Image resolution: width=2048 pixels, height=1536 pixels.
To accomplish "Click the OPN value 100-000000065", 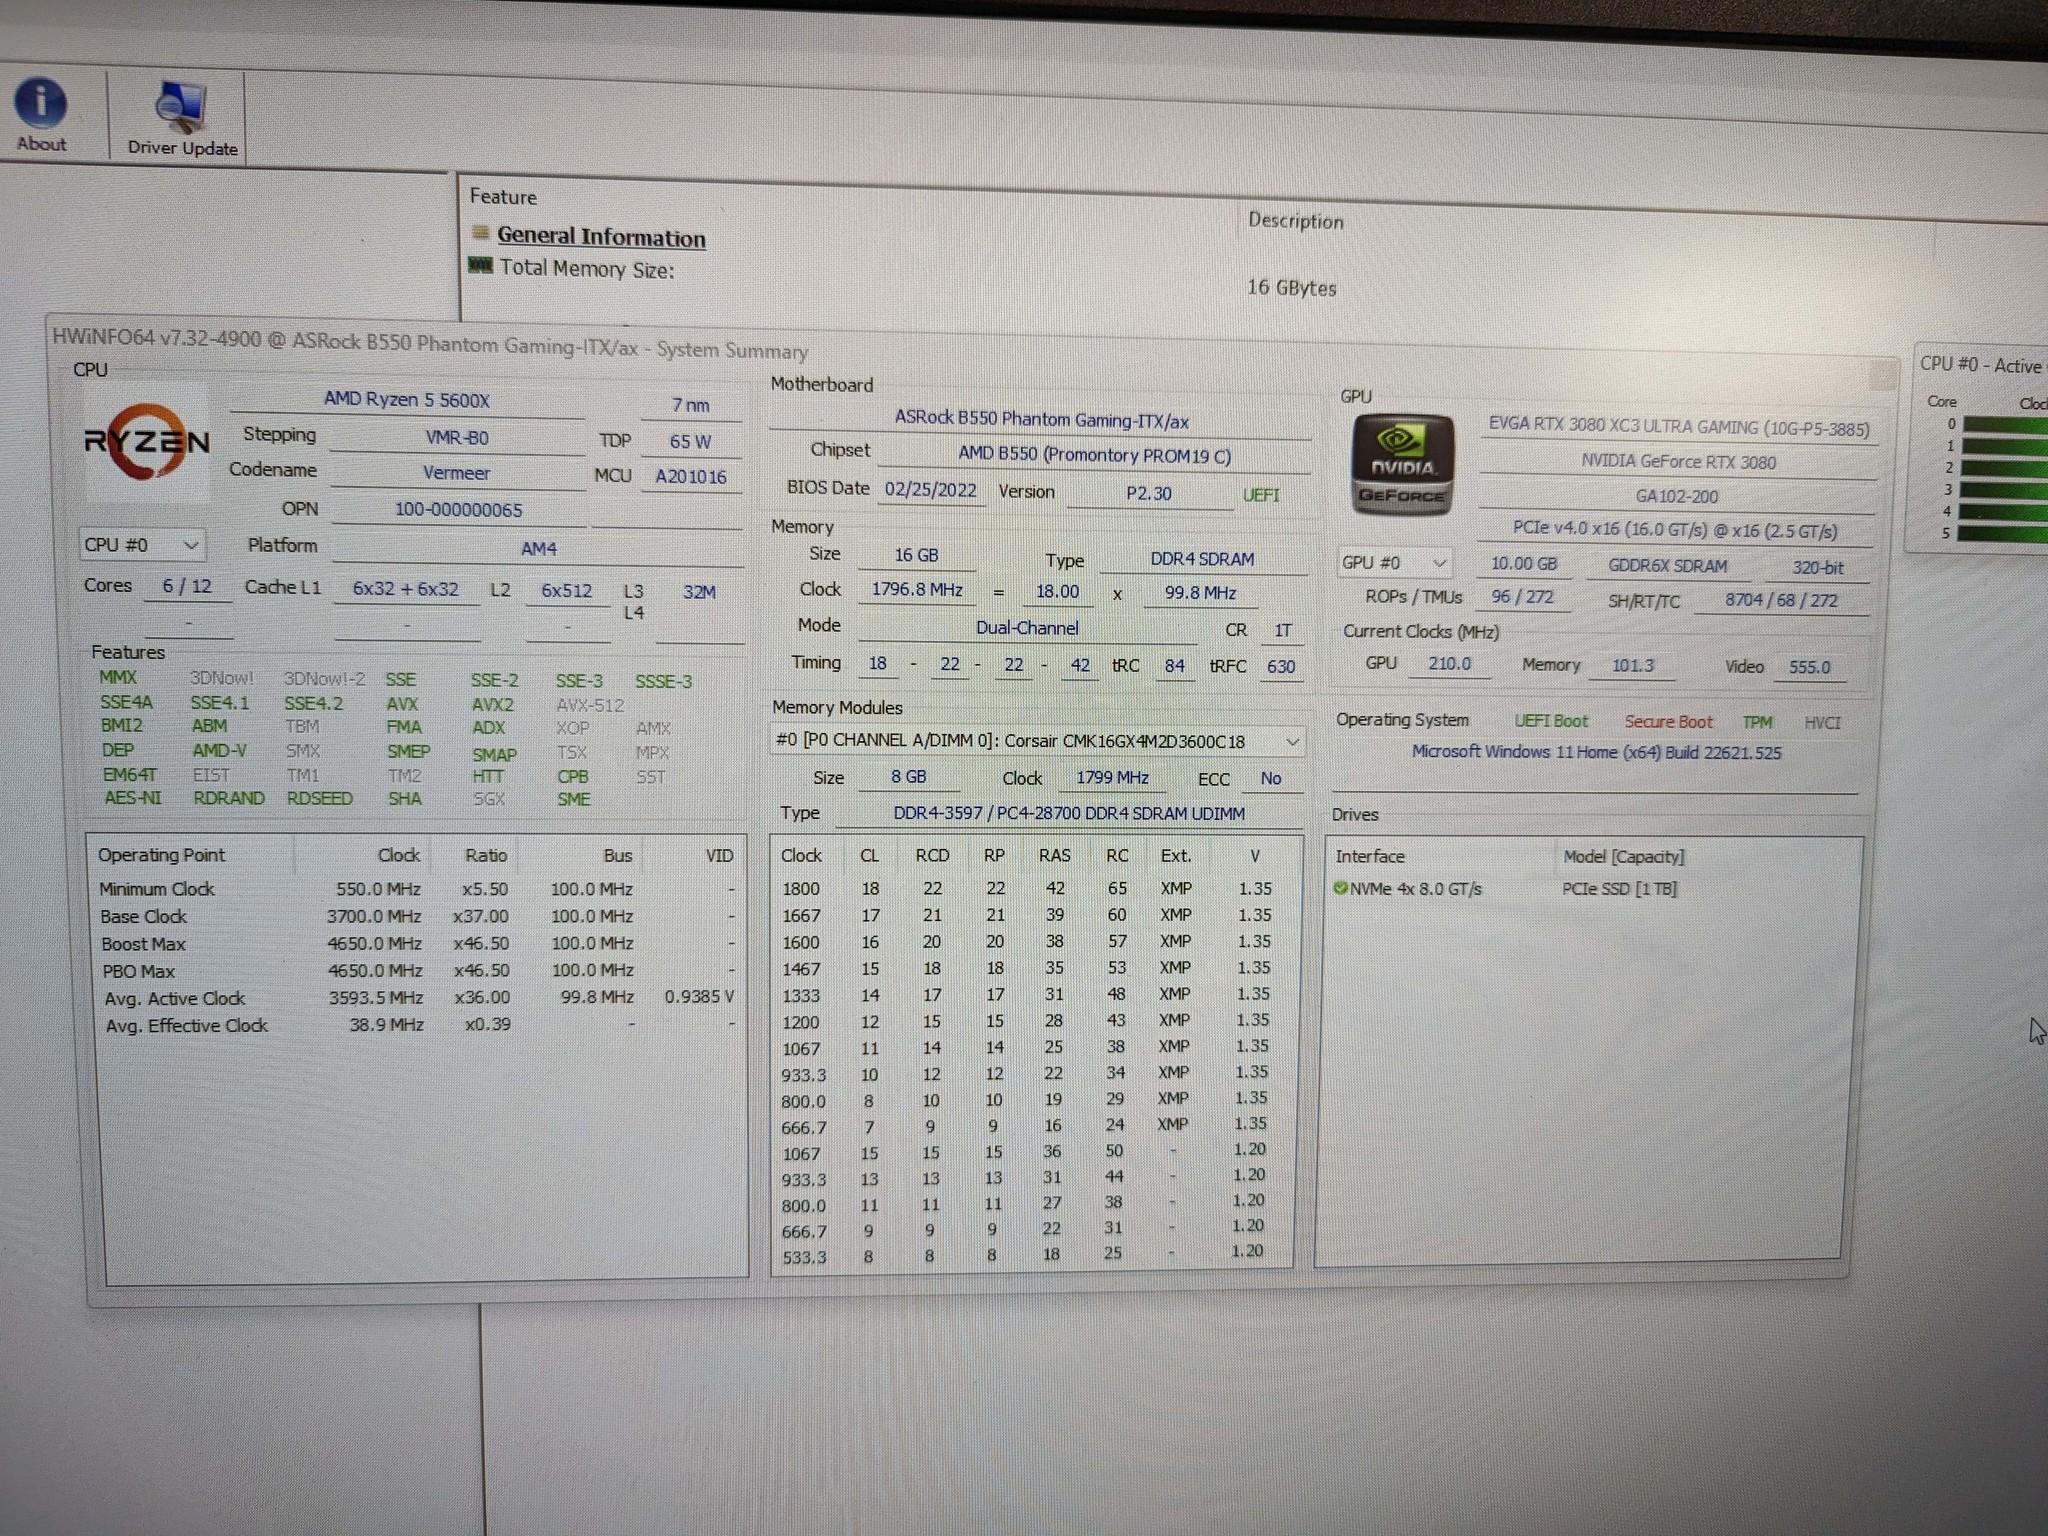I will 459,510.
